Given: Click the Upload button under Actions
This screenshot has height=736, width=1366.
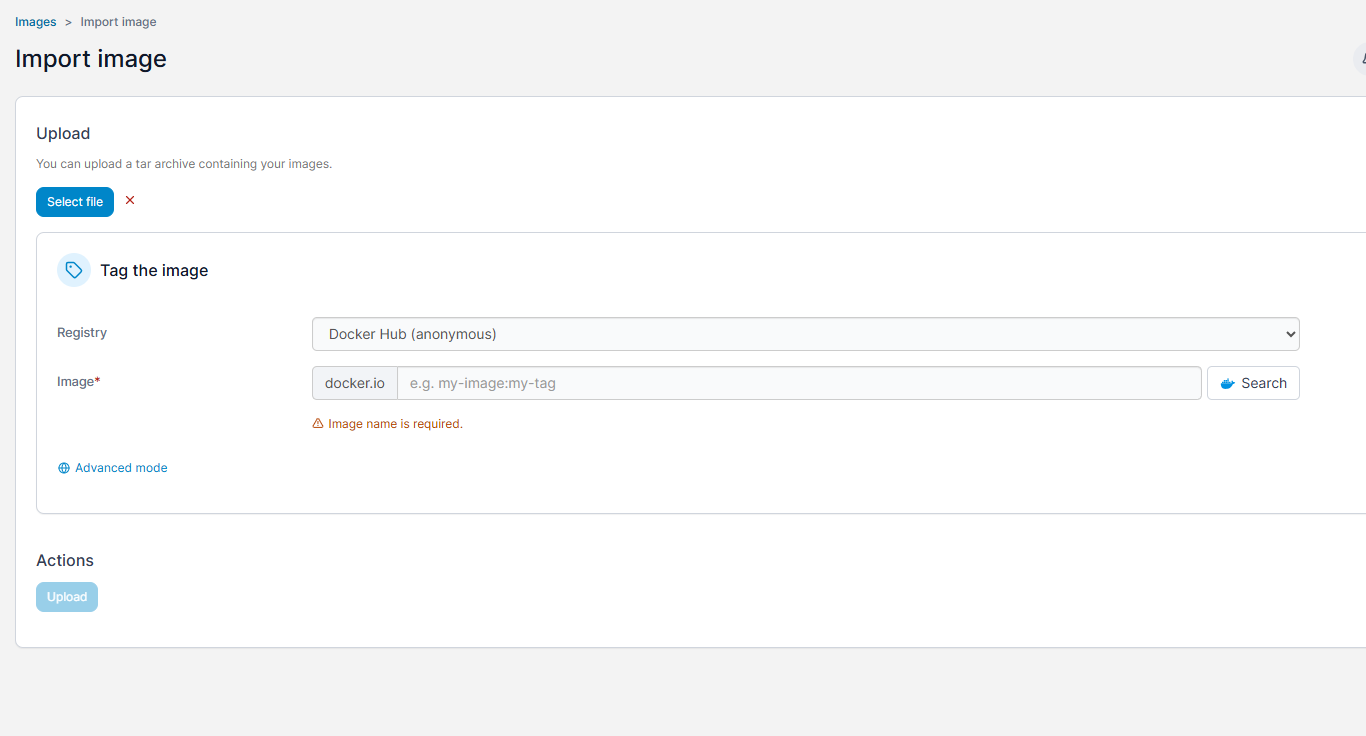Looking at the screenshot, I should point(67,597).
